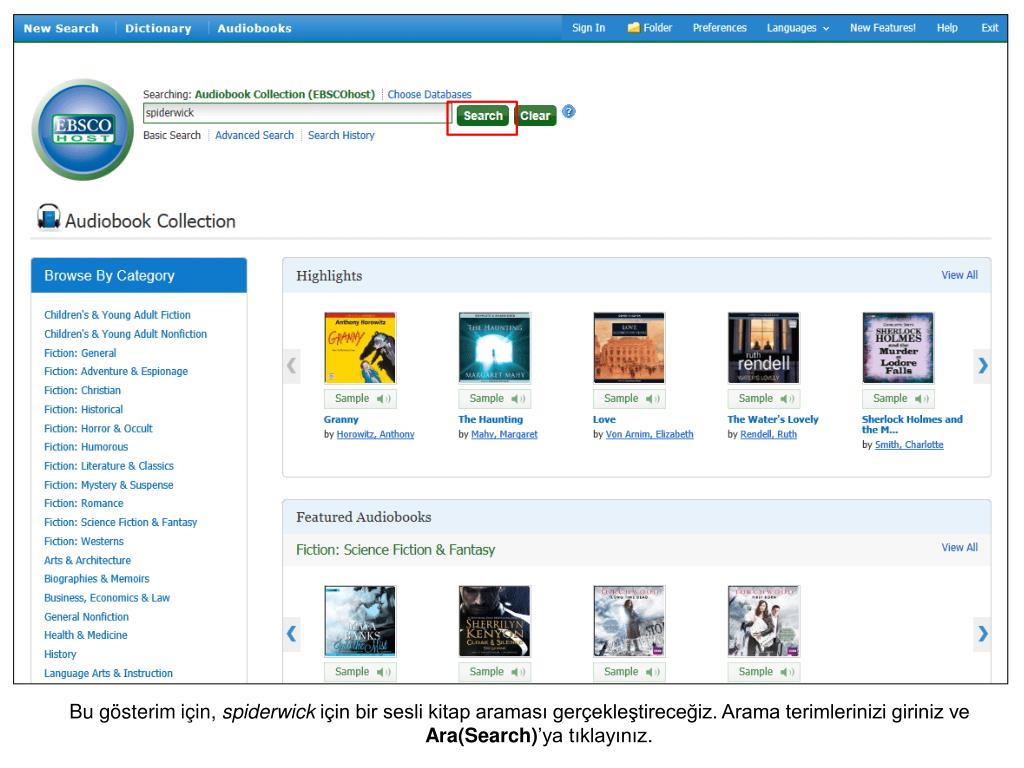This screenshot has width=1024, height=768.
Task: Click View All for Science Fiction & Fantasy
Action: coord(959,547)
